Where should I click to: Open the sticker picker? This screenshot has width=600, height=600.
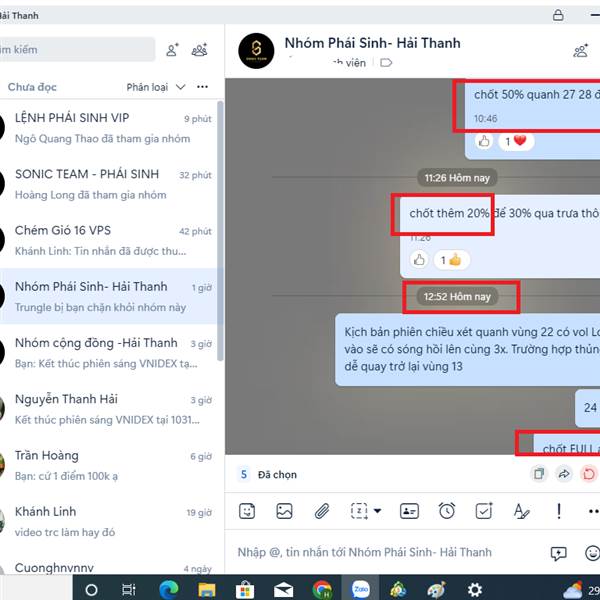point(247,511)
